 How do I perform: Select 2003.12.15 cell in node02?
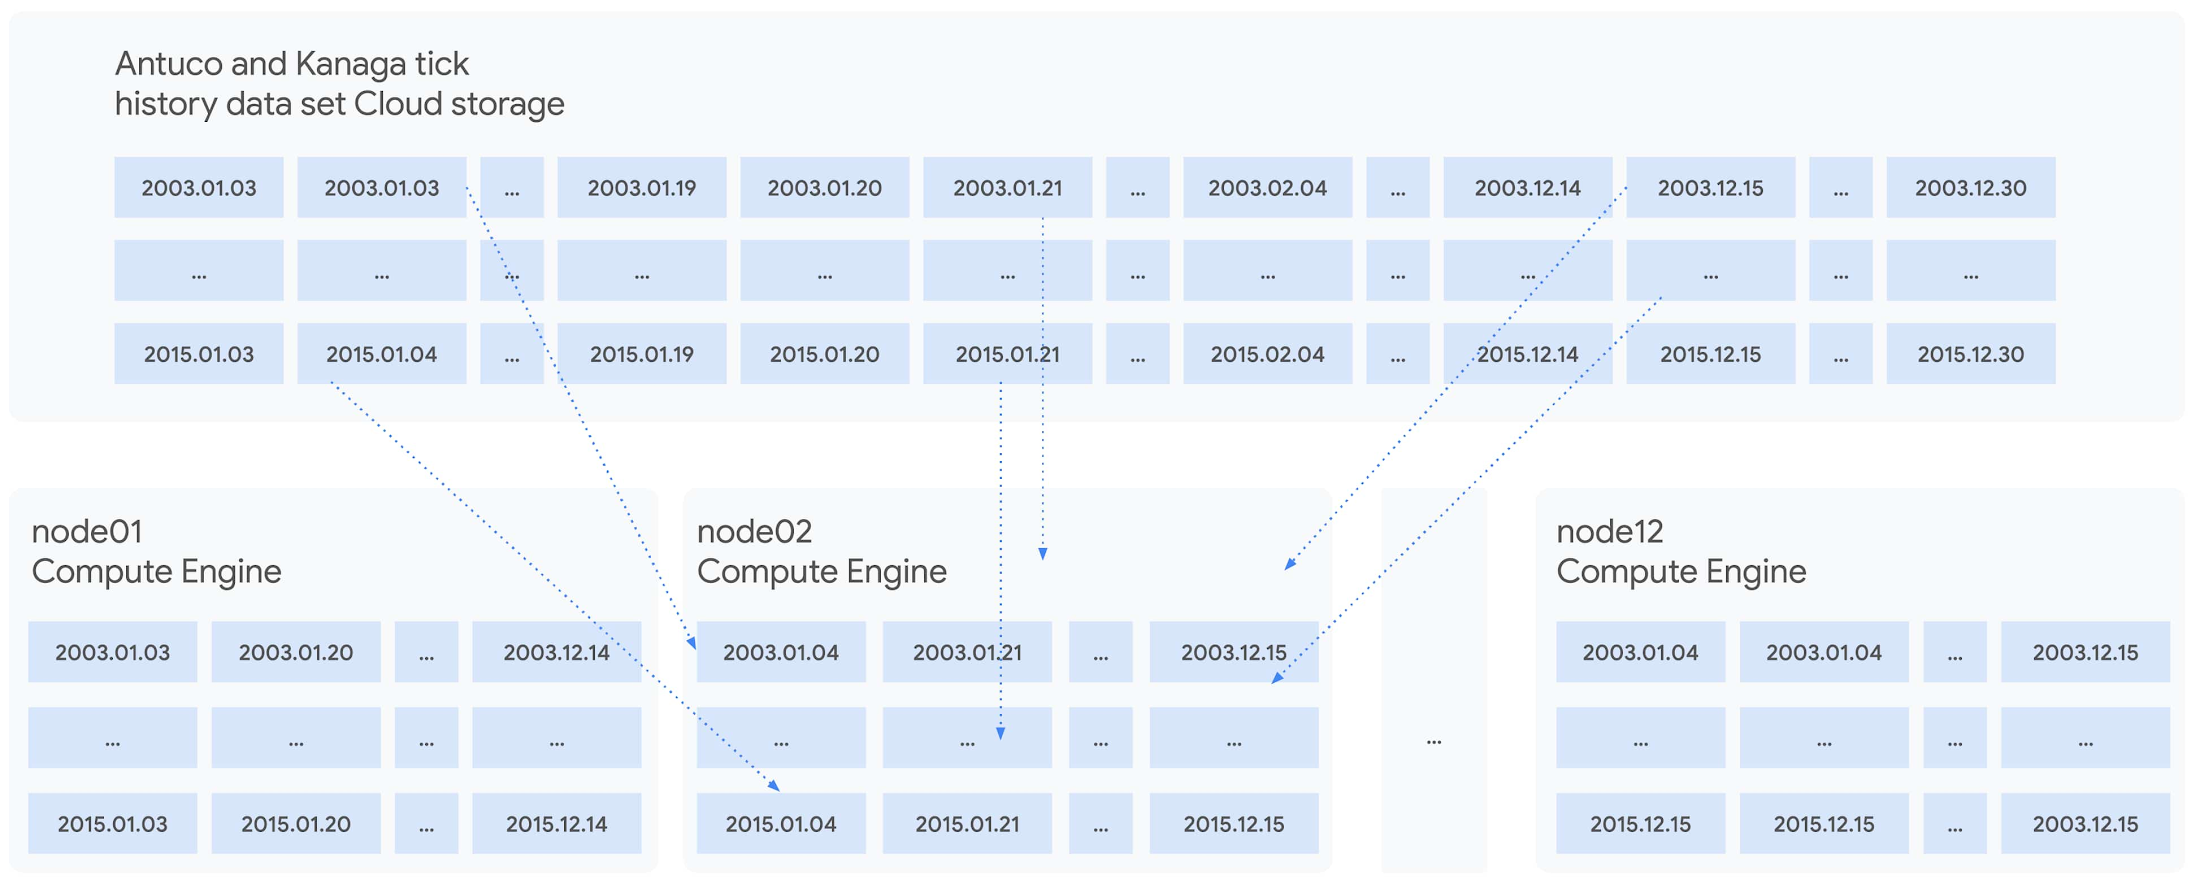pyautogui.click(x=1234, y=652)
